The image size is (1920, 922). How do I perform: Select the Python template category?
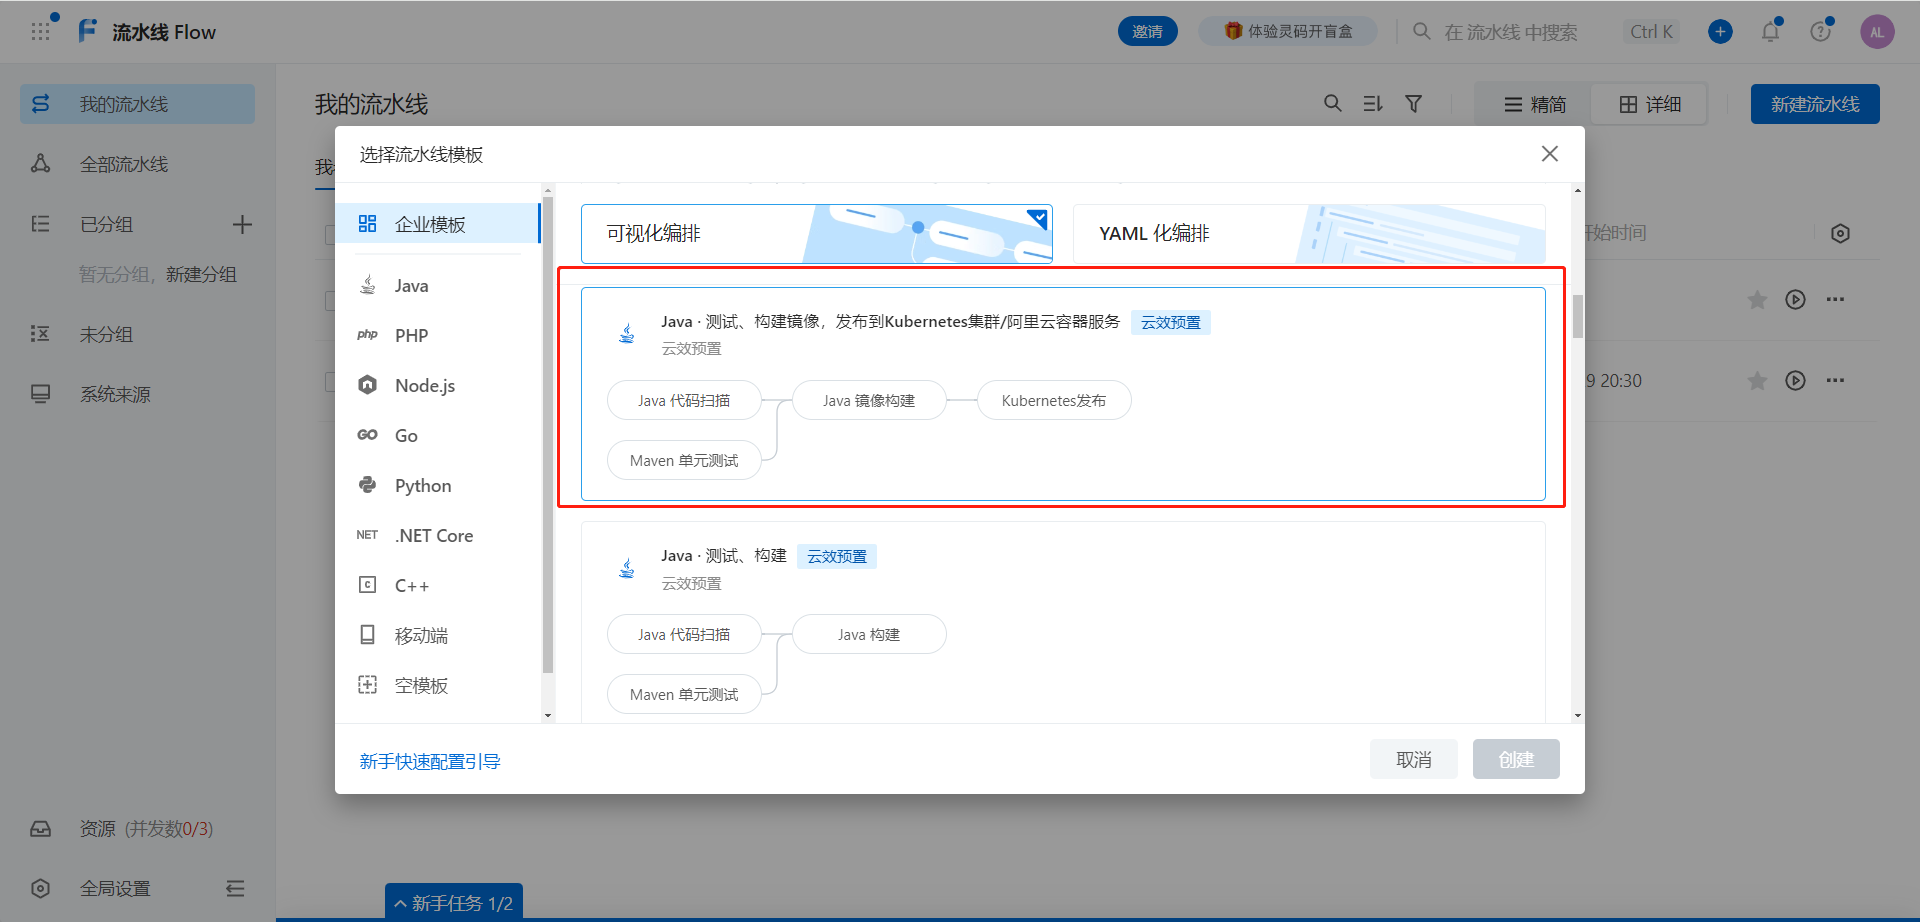(438, 486)
